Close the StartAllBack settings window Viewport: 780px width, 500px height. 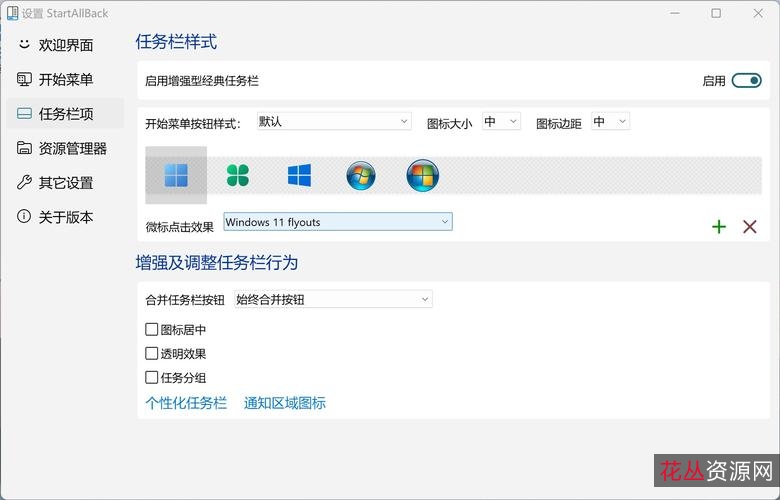click(x=758, y=13)
